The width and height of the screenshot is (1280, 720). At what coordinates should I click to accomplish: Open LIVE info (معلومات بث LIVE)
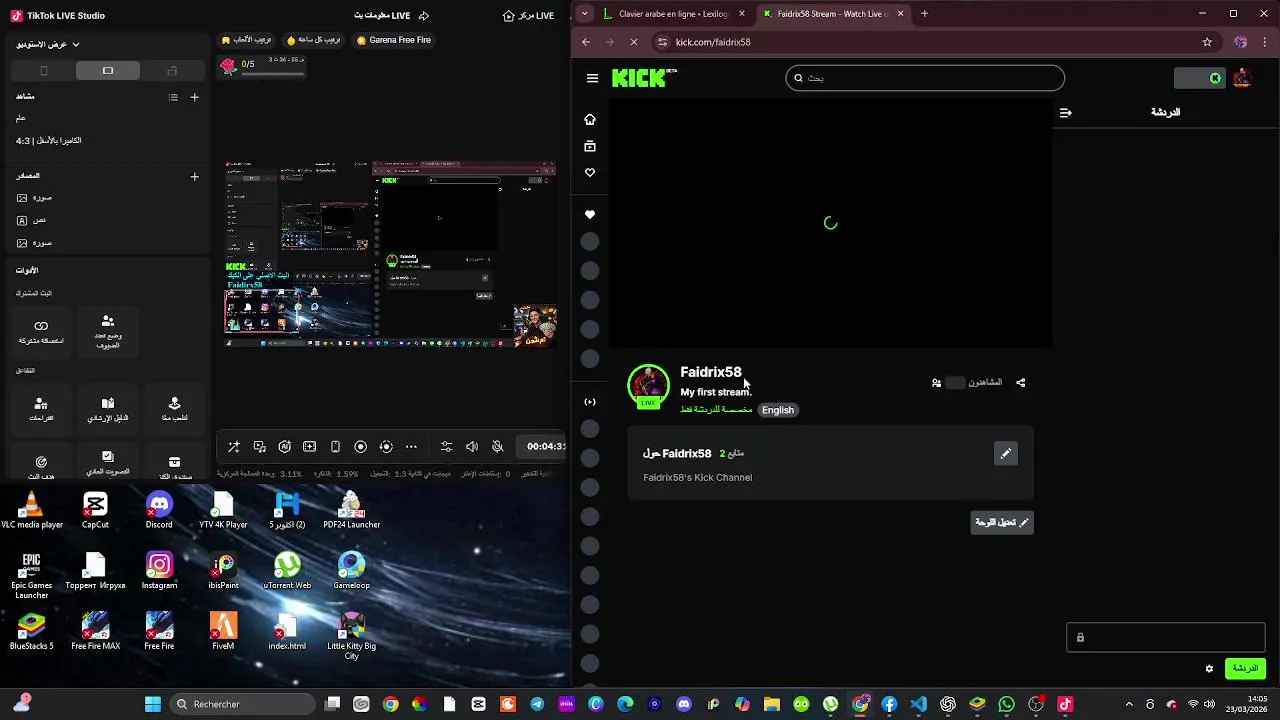point(382,15)
